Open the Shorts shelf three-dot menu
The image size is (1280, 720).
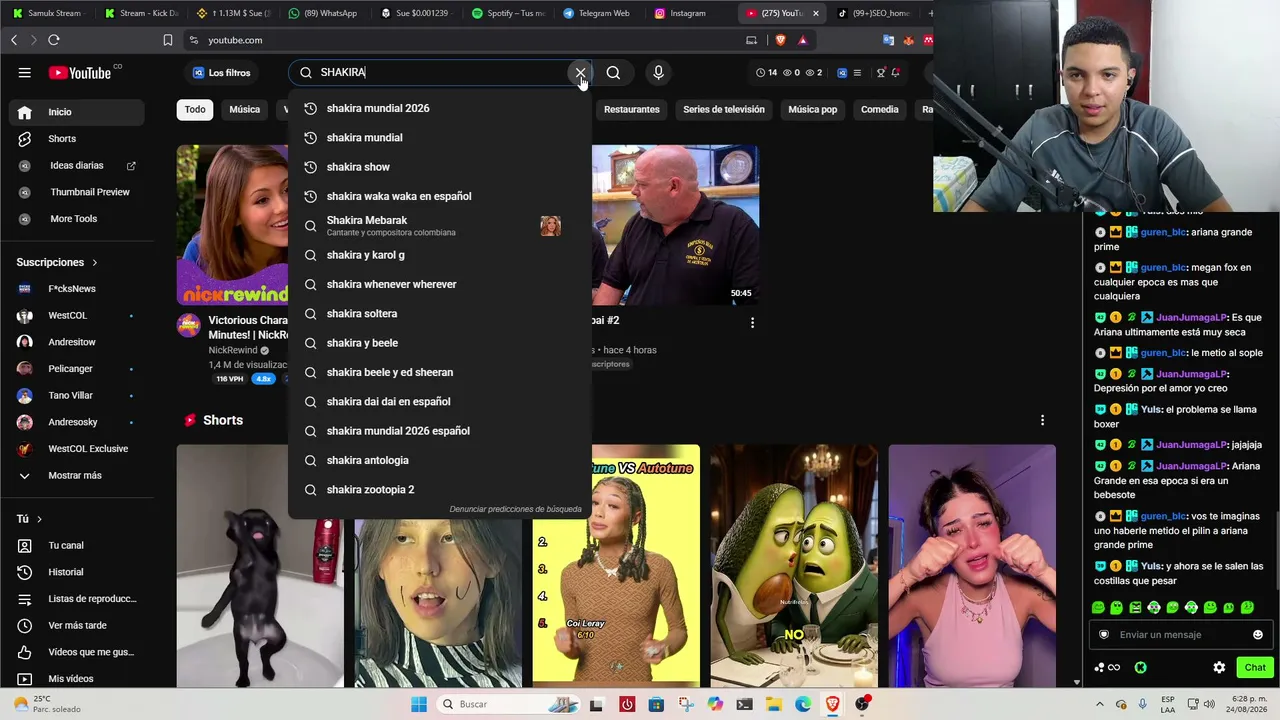[x=1042, y=420]
